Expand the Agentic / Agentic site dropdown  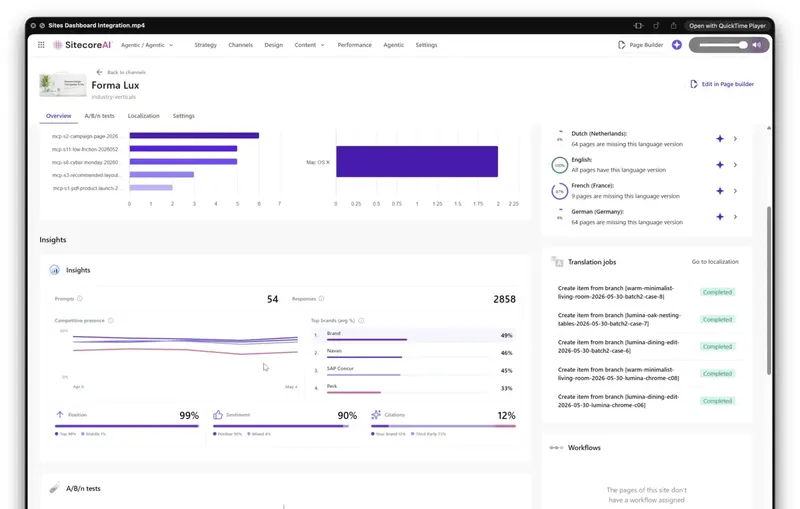(147, 45)
